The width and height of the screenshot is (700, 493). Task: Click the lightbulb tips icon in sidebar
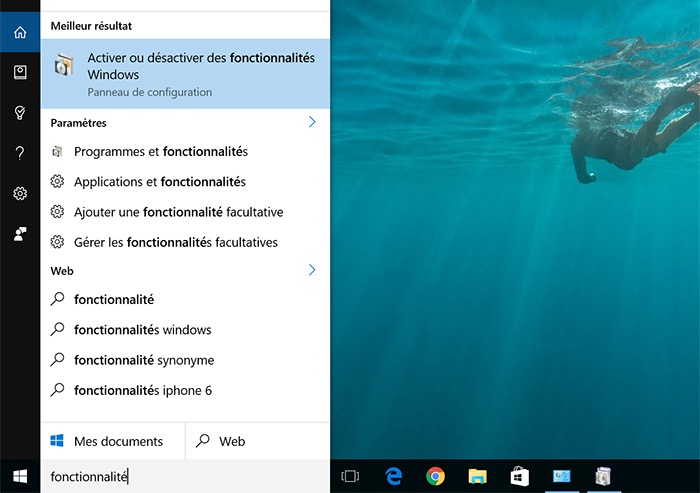click(x=20, y=112)
